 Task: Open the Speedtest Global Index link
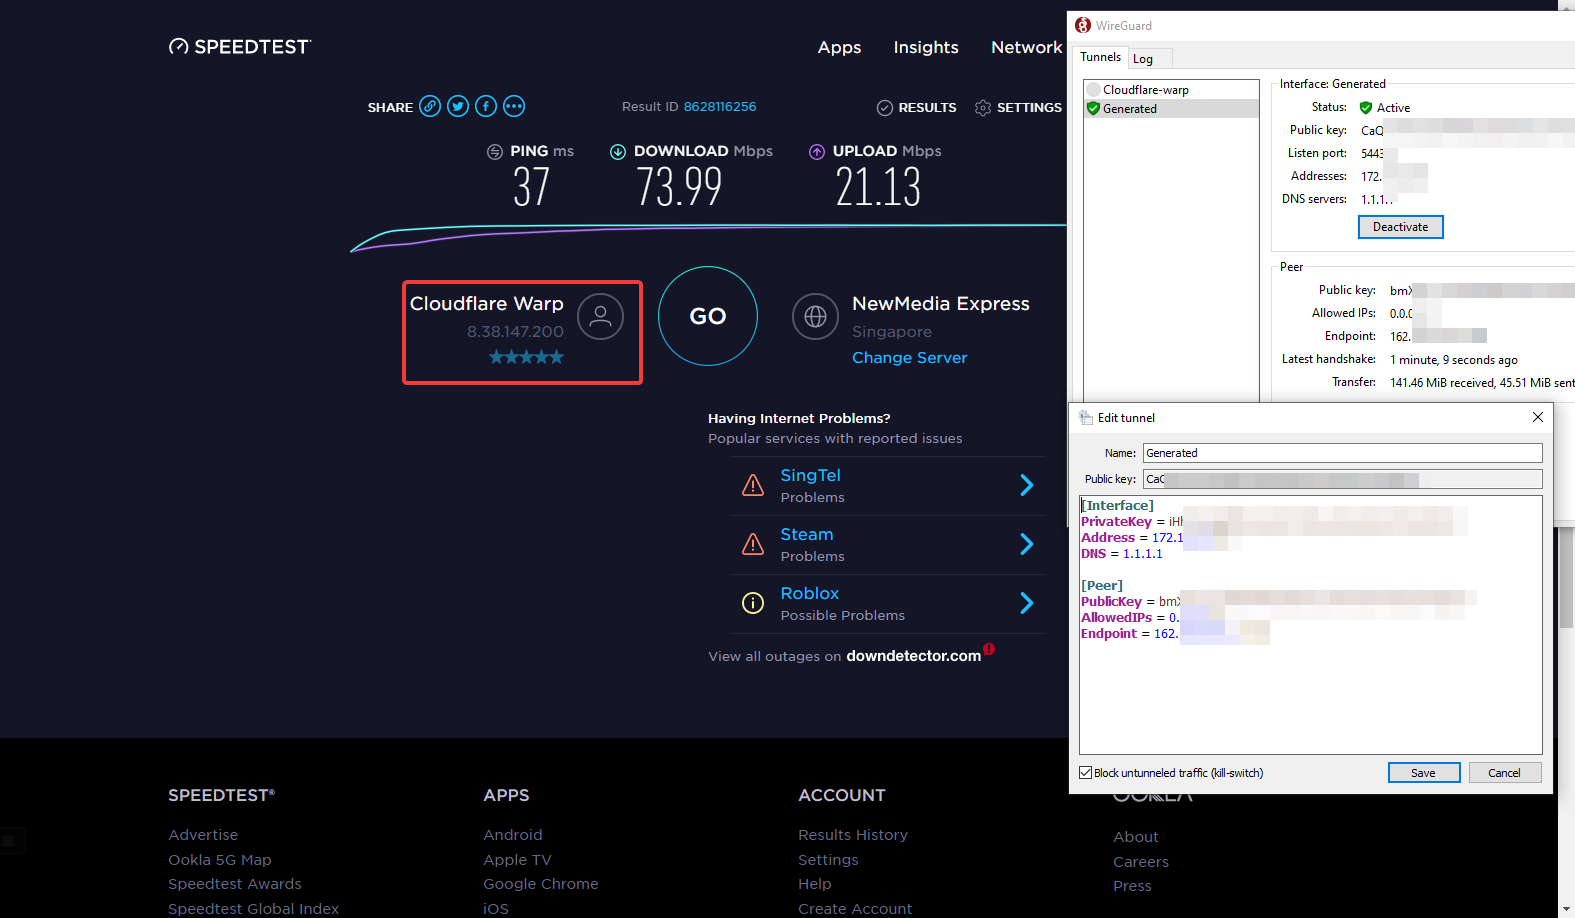pyautogui.click(x=254, y=909)
